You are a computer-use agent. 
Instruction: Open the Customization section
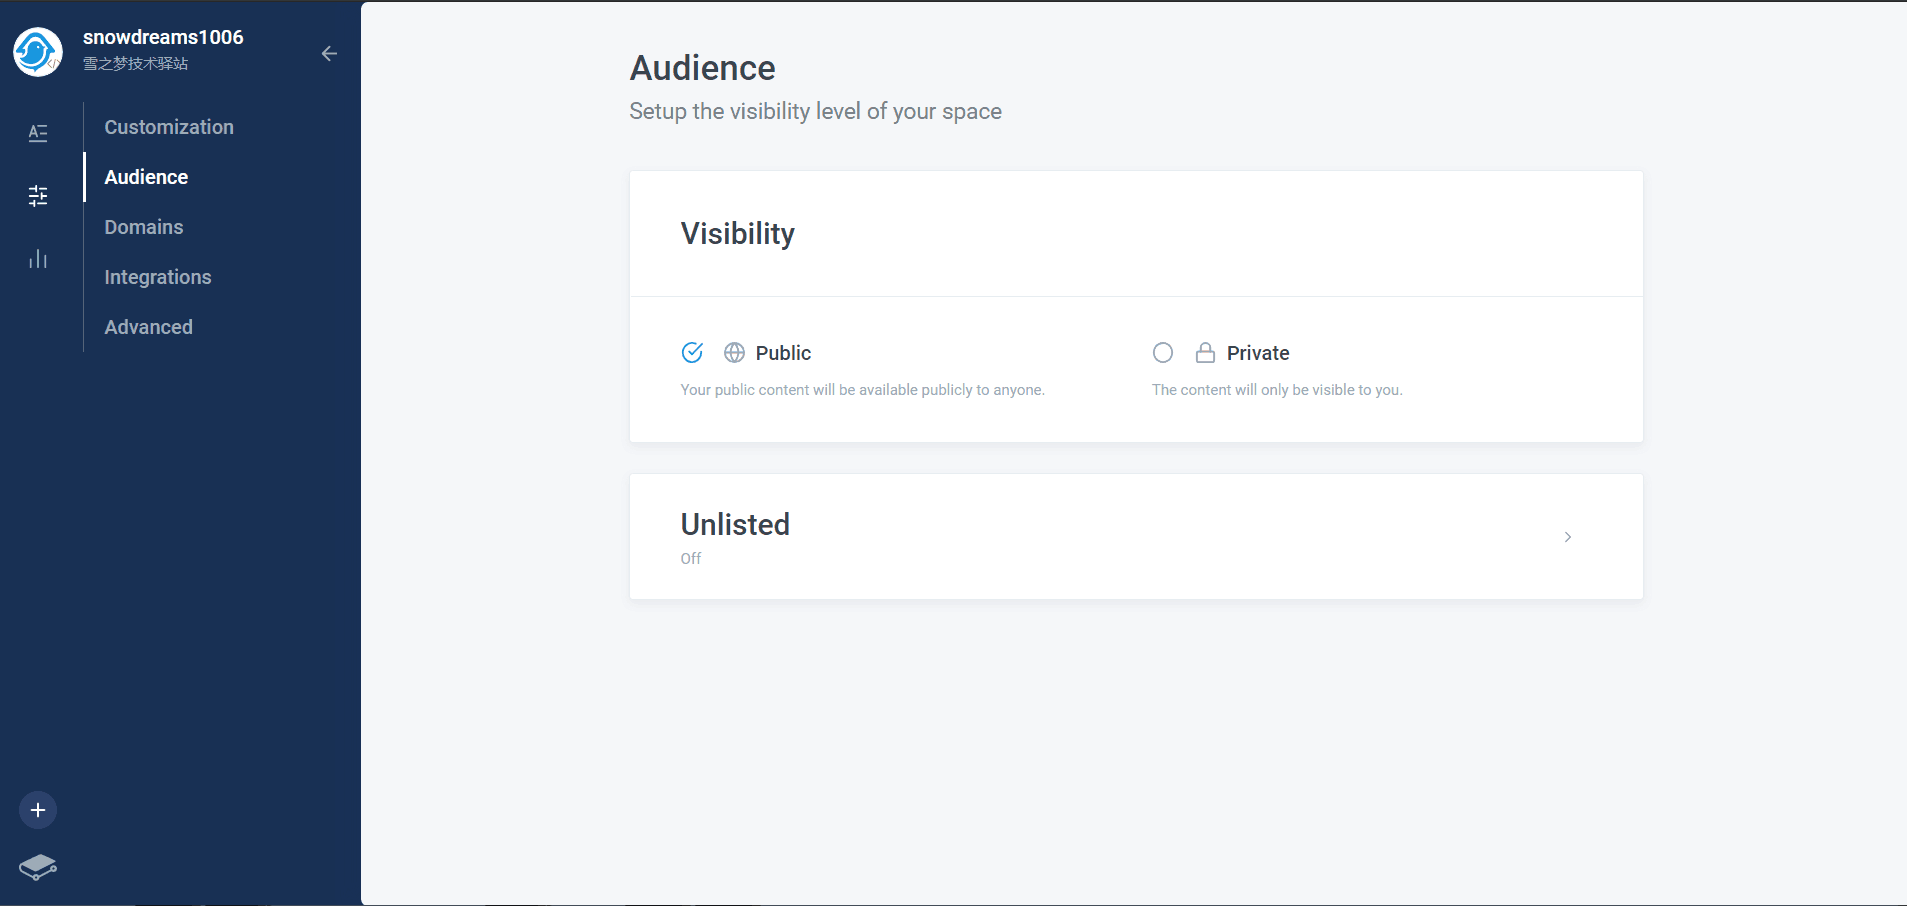168,127
